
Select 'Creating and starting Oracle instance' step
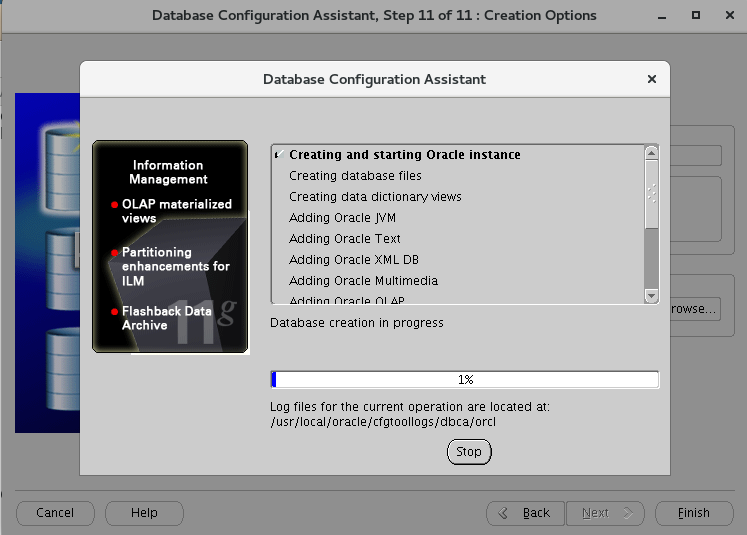pos(404,155)
